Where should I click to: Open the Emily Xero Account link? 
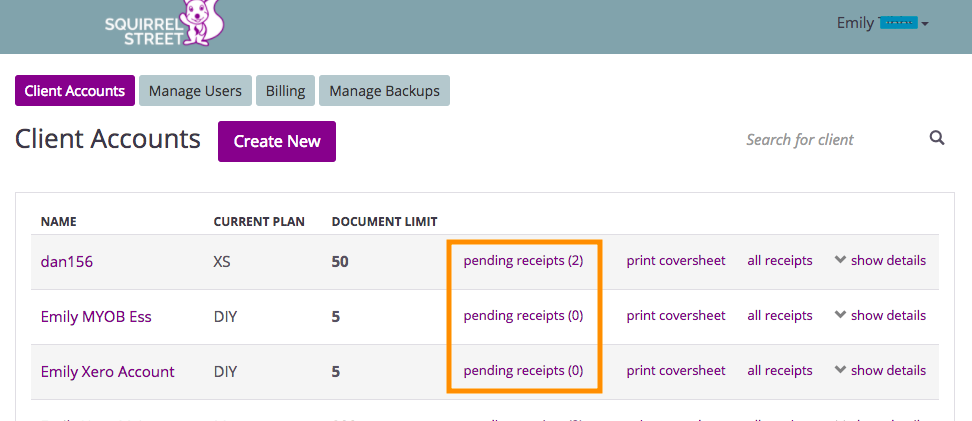[108, 372]
